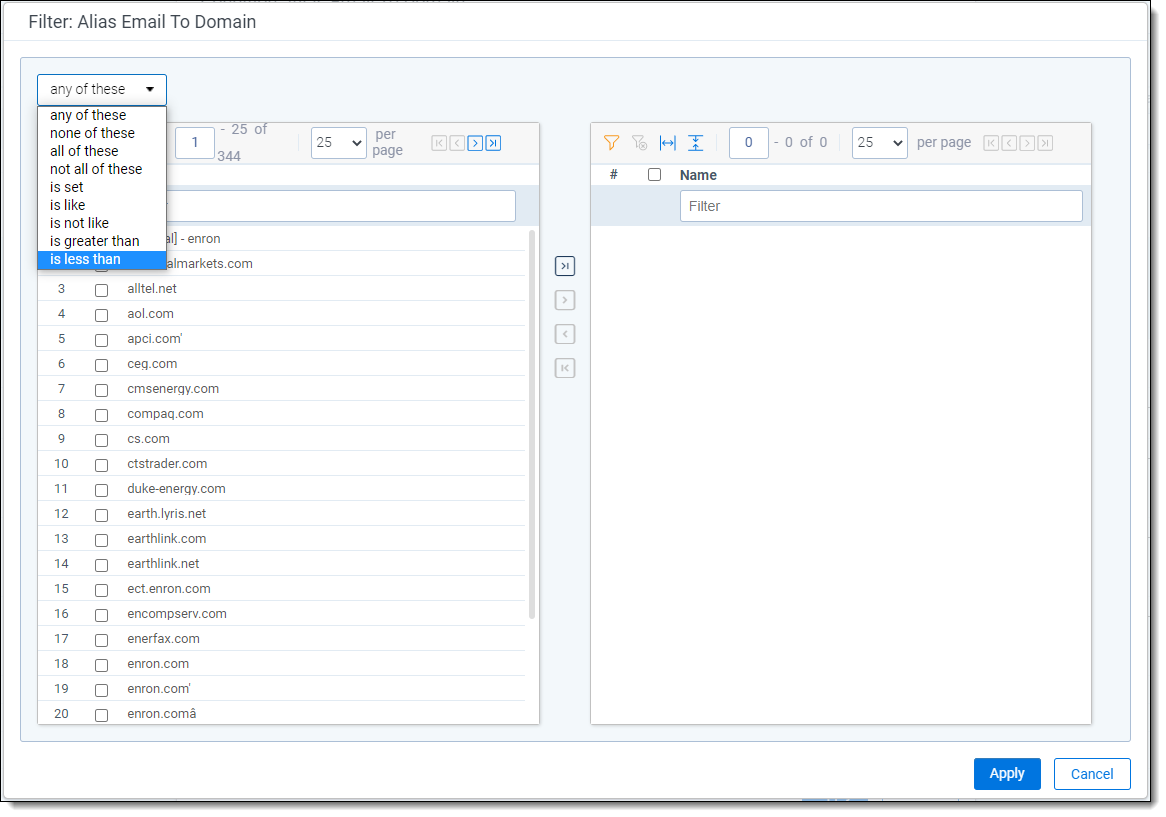Move all domains right with the double-arrow icon
Viewport: 1166px width, 817px height.
click(565, 266)
